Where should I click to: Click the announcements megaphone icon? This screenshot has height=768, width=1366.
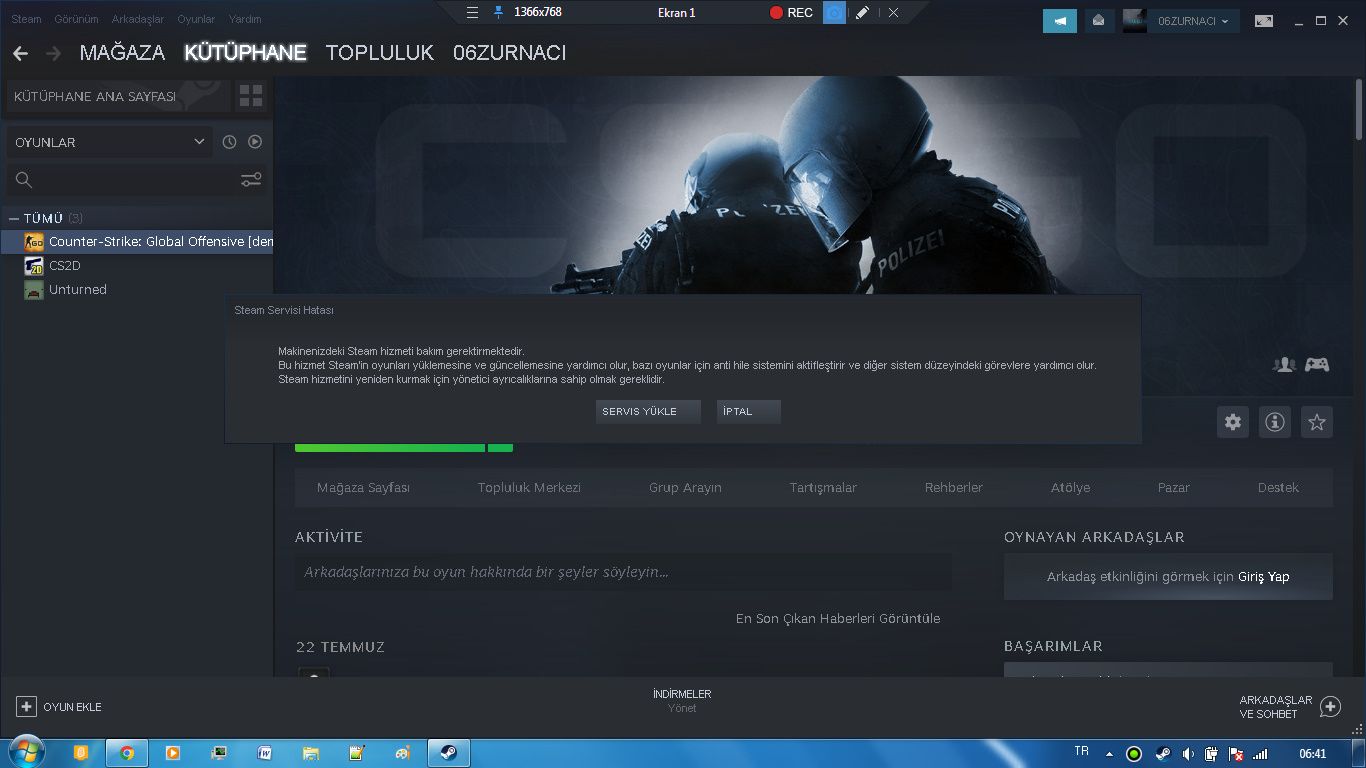[x=1060, y=21]
